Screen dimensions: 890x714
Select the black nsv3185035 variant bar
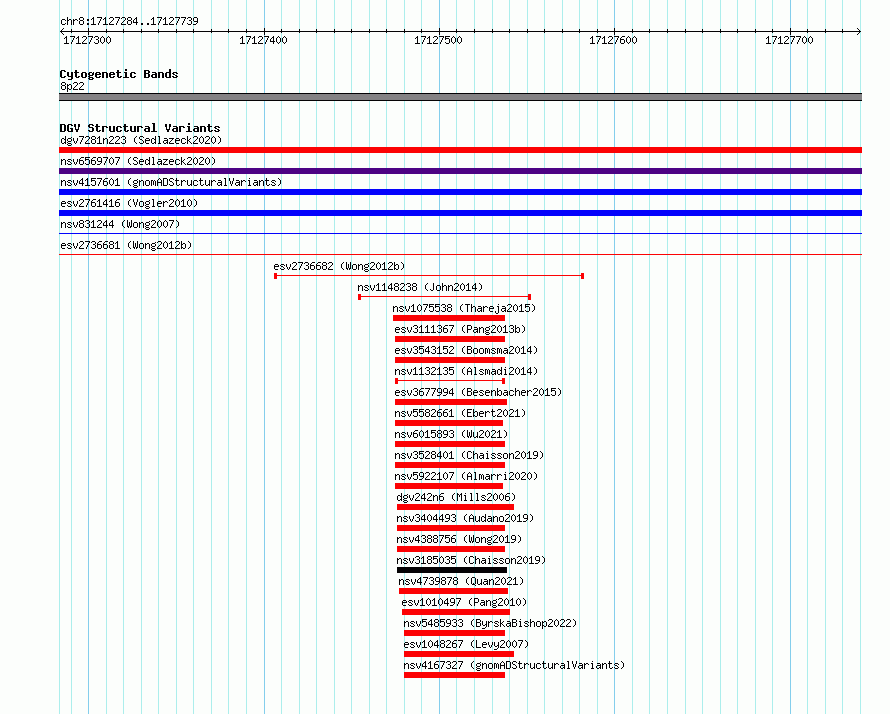click(452, 570)
